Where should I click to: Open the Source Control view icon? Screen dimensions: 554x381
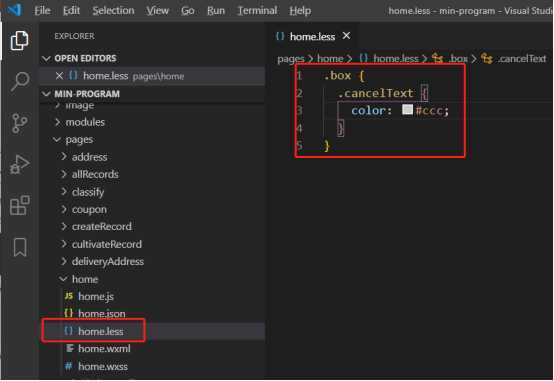pos(19,123)
